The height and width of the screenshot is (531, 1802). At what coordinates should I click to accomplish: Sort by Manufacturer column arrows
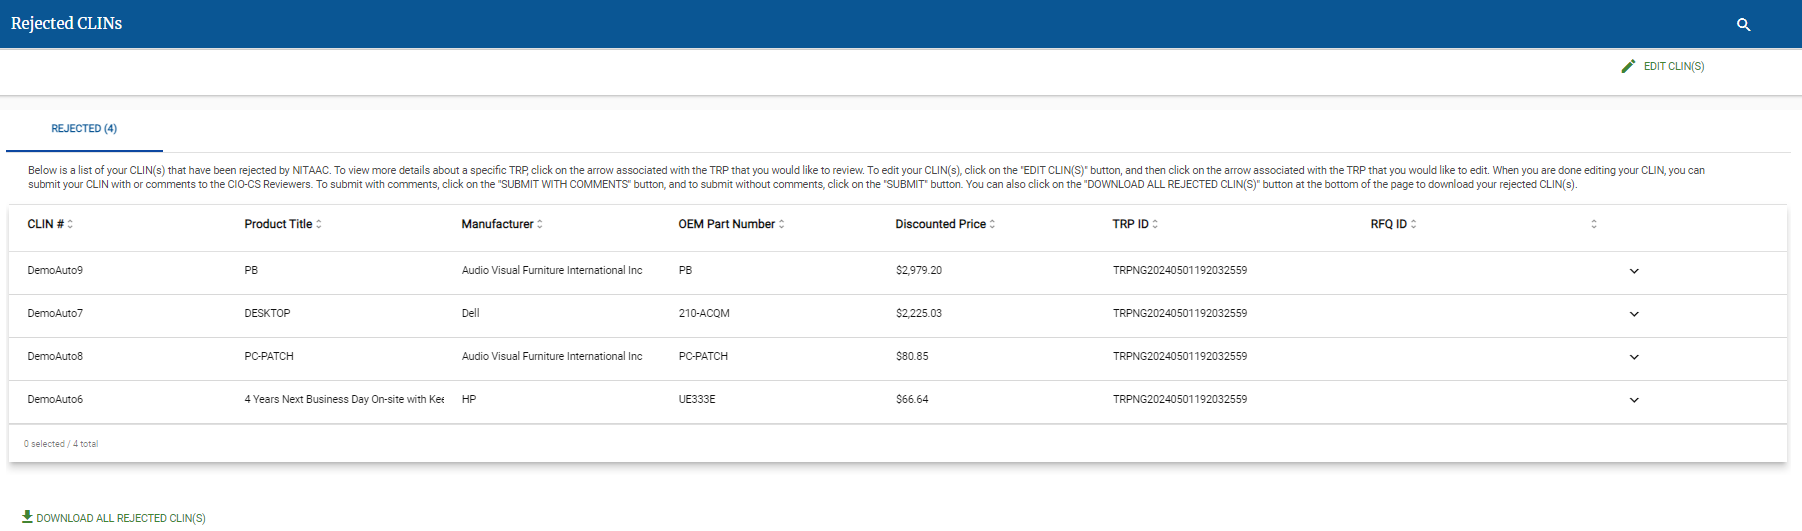click(x=540, y=224)
